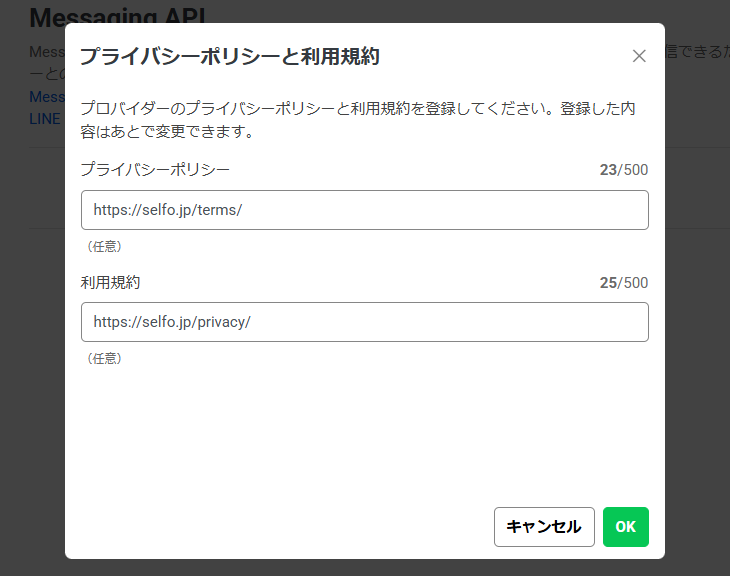Confirm with the green OK button
Image resolution: width=730 pixels, height=576 pixels.
pyautogui.click(x=625, y=527)
